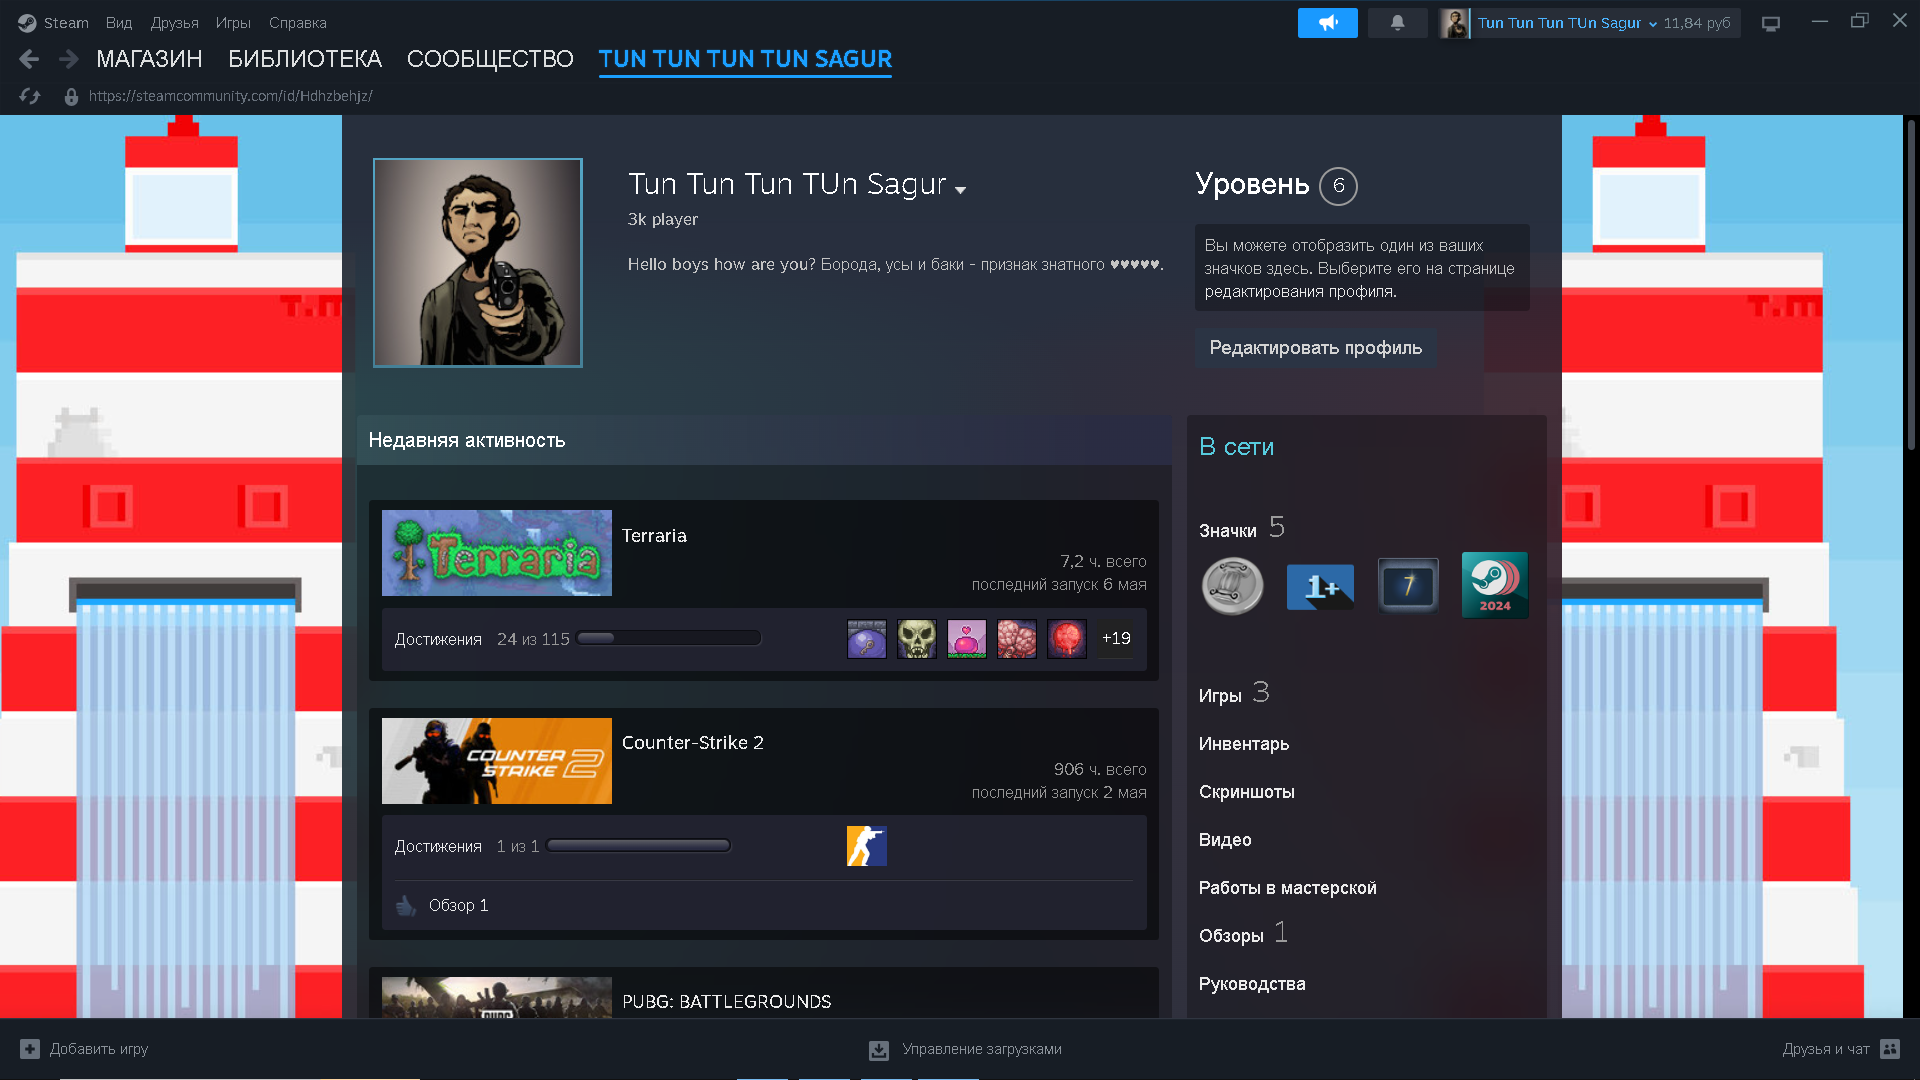The width and height of the screenshot is (1920, 1080).
Task: Open the announcements megaphone button
Action: (x=1327, y=23)
